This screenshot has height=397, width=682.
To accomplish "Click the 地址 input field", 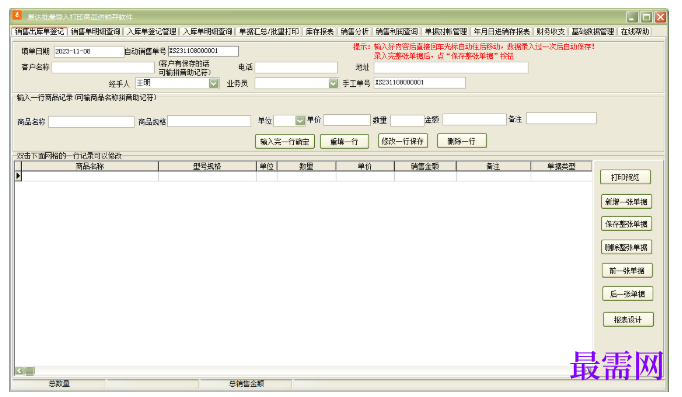I will [451, 67].
